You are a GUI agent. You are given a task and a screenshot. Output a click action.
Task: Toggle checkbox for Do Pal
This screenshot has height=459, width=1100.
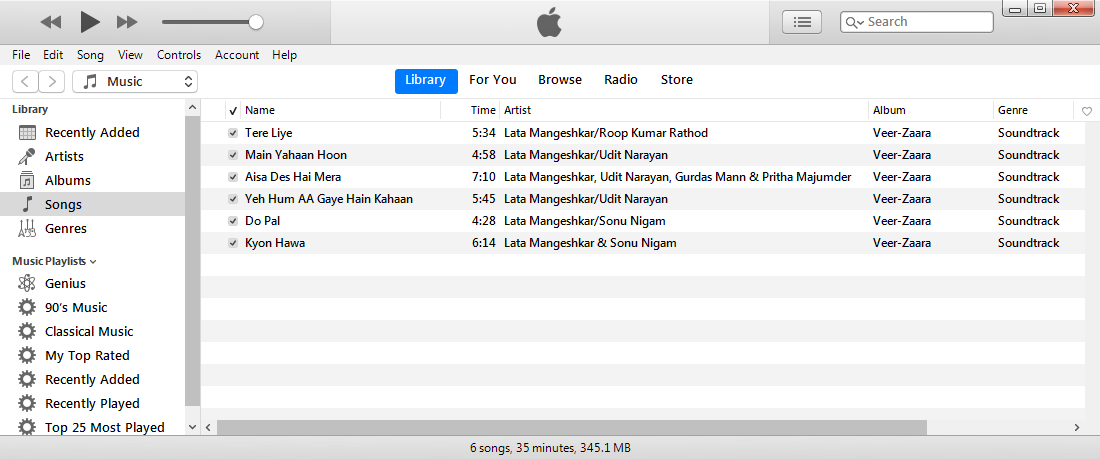click(233, 221)
